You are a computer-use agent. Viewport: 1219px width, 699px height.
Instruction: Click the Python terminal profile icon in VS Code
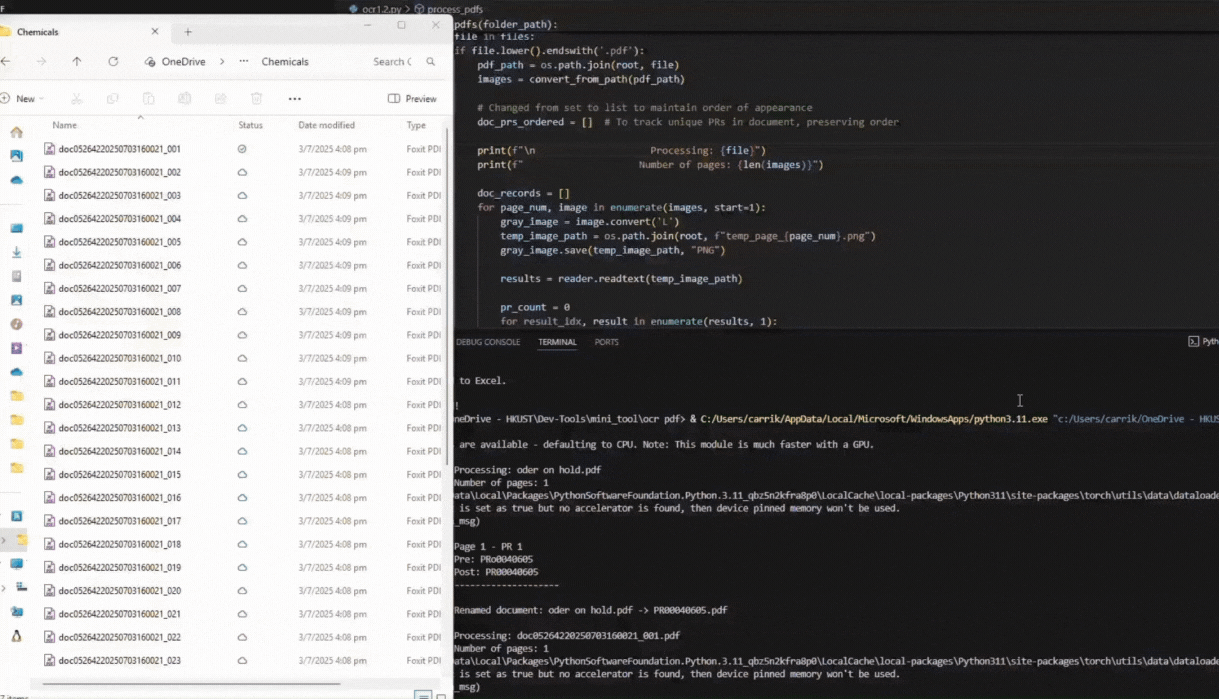(x=1193, y=341)
